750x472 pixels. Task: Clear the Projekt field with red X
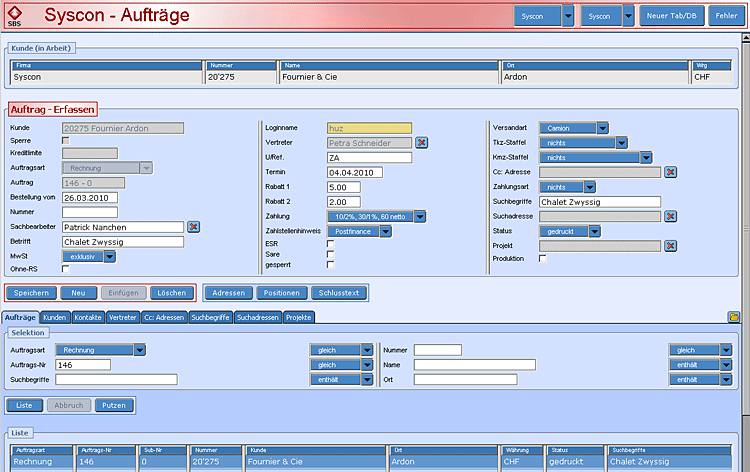[x=670, y=246]
